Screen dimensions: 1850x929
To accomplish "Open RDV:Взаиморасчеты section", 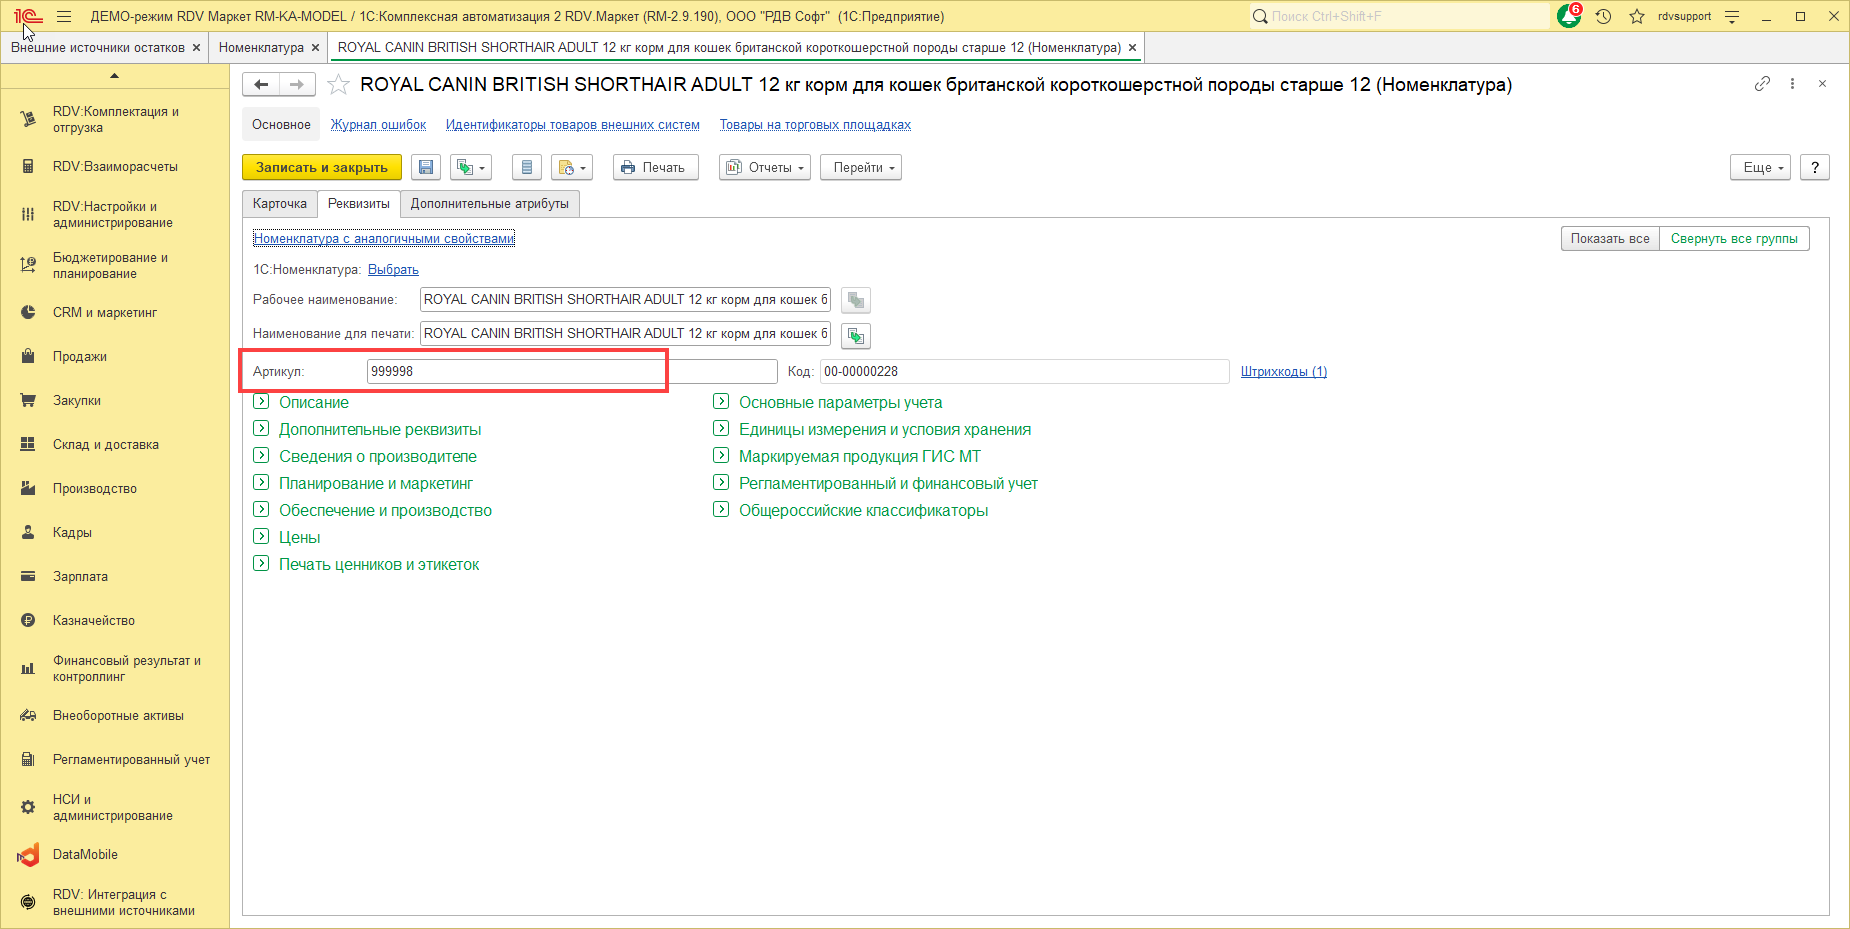I will pyautogui.click(x=115, y=167).
